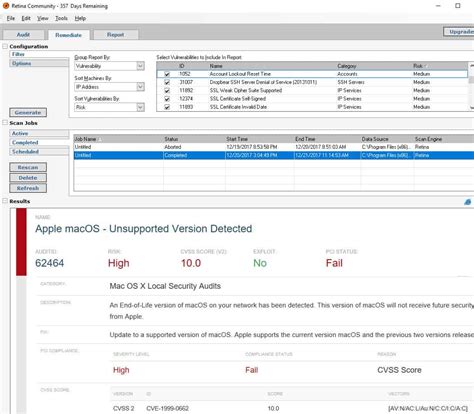Click Mac OS X Local Security Audits category

[165, 286]
